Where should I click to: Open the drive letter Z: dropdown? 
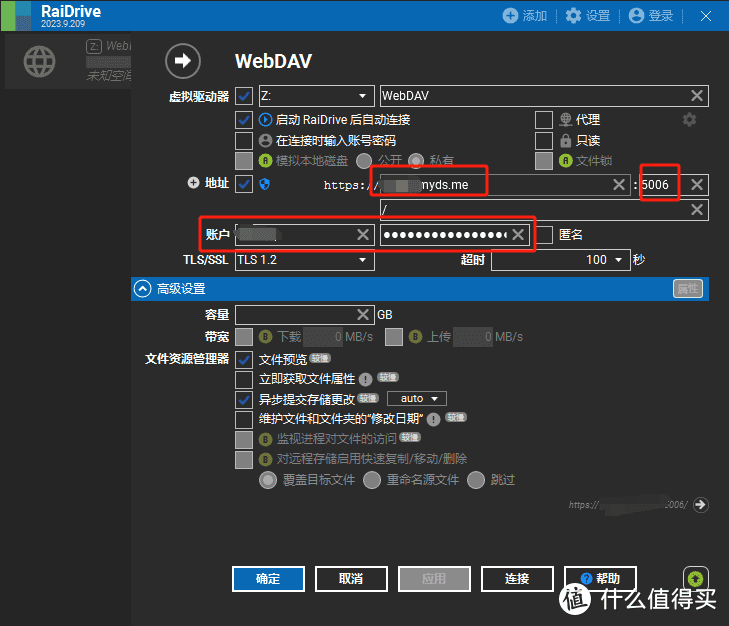pyautogui.click(x=317, y=96)
